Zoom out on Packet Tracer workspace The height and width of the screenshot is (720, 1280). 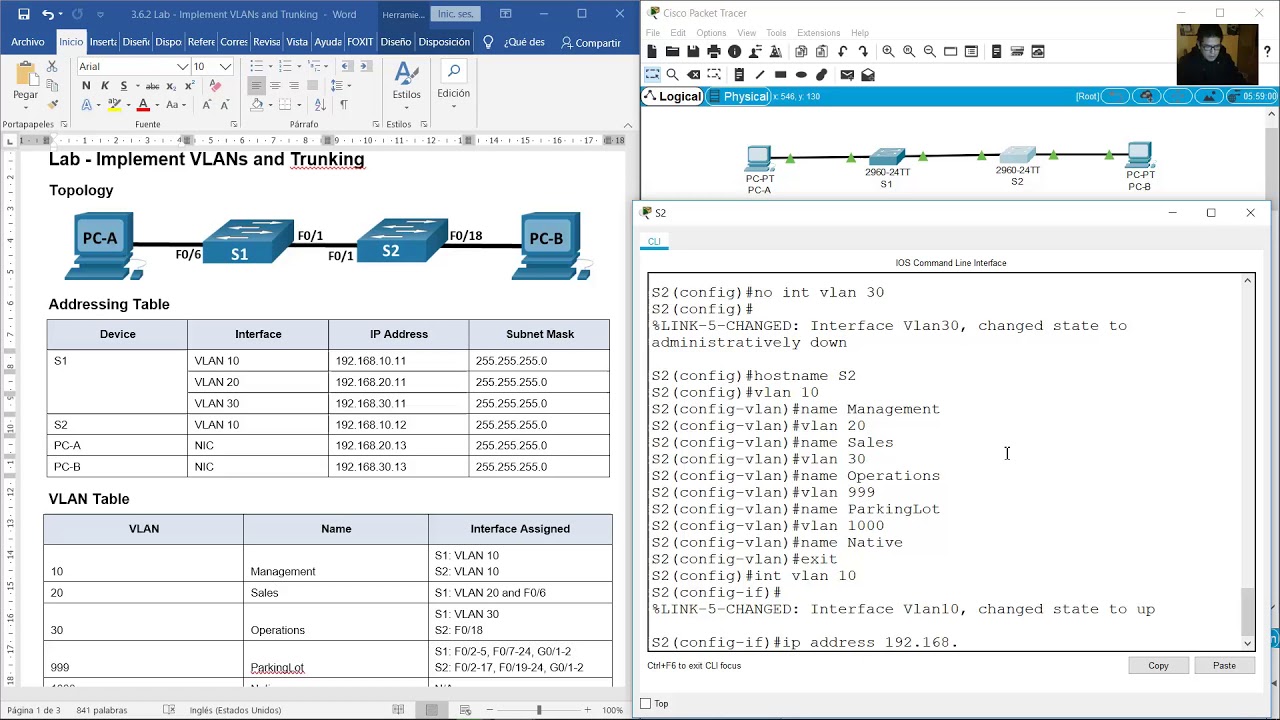click(x=929, y=52)
